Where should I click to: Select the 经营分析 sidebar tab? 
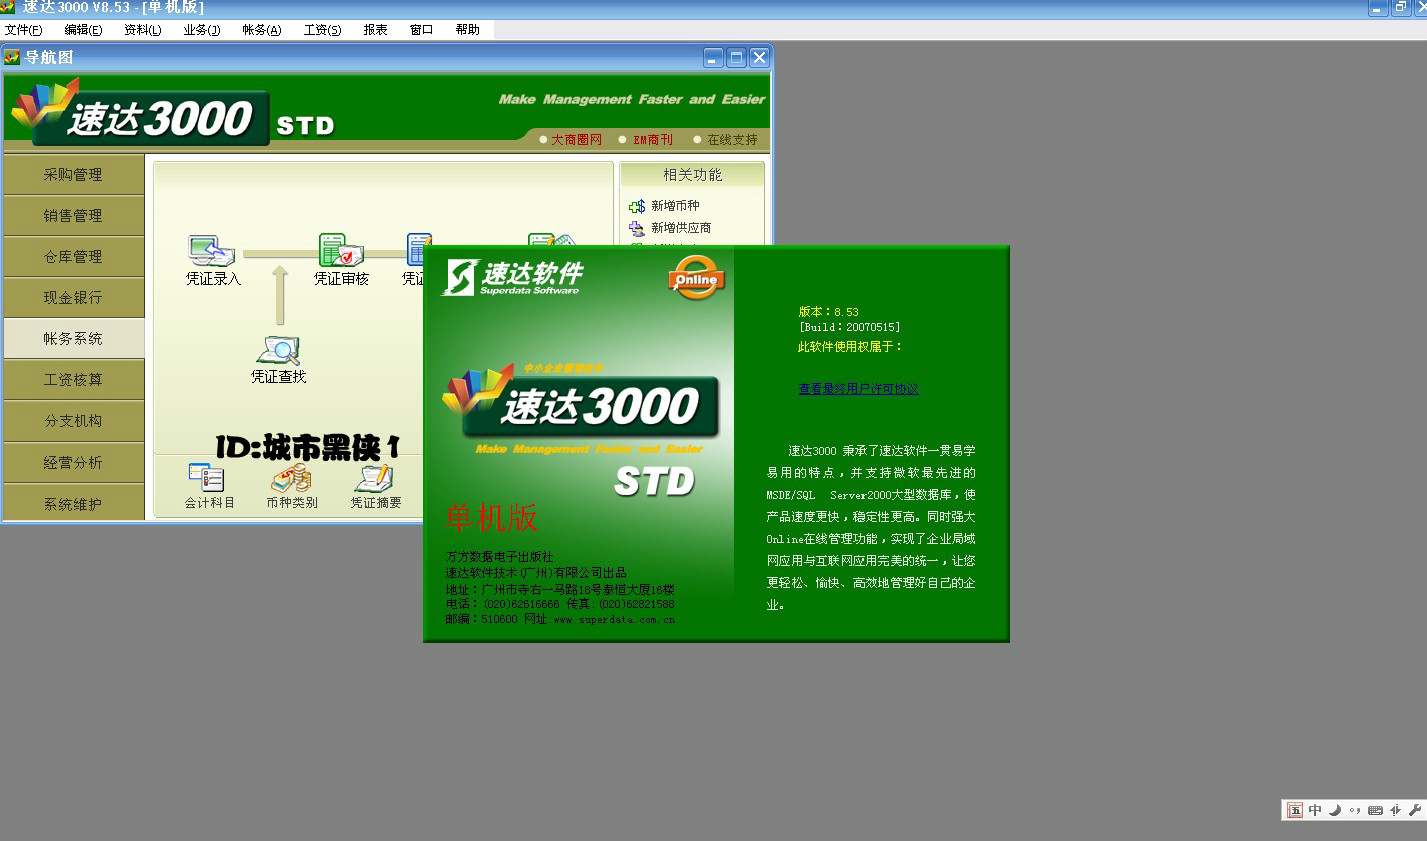[x=73, y=462]
